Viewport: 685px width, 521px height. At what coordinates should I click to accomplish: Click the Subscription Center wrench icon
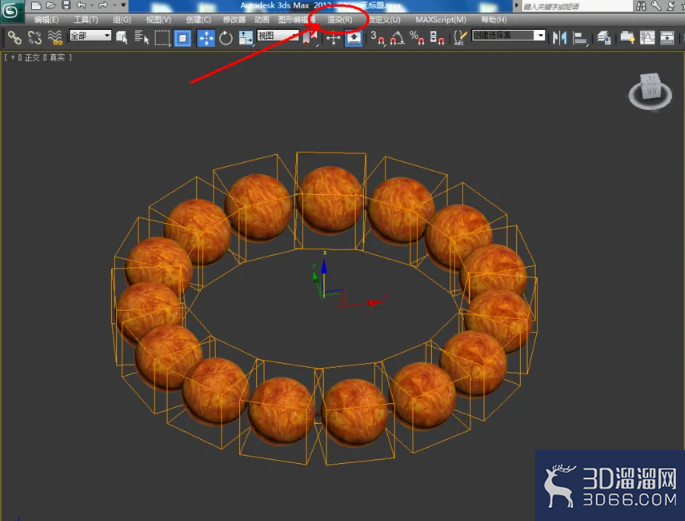click(x=656, y=6)
